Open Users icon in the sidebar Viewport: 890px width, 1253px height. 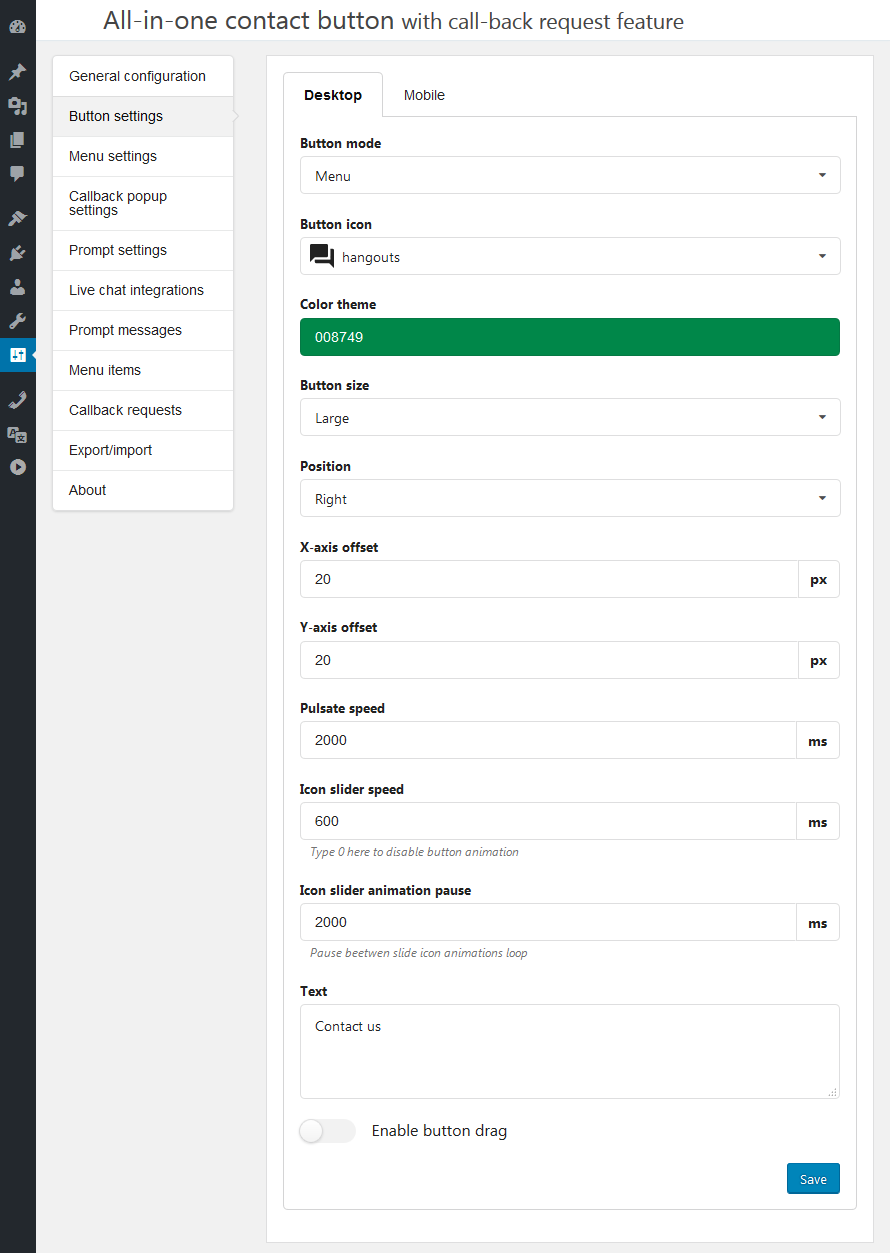click(17, 287)
